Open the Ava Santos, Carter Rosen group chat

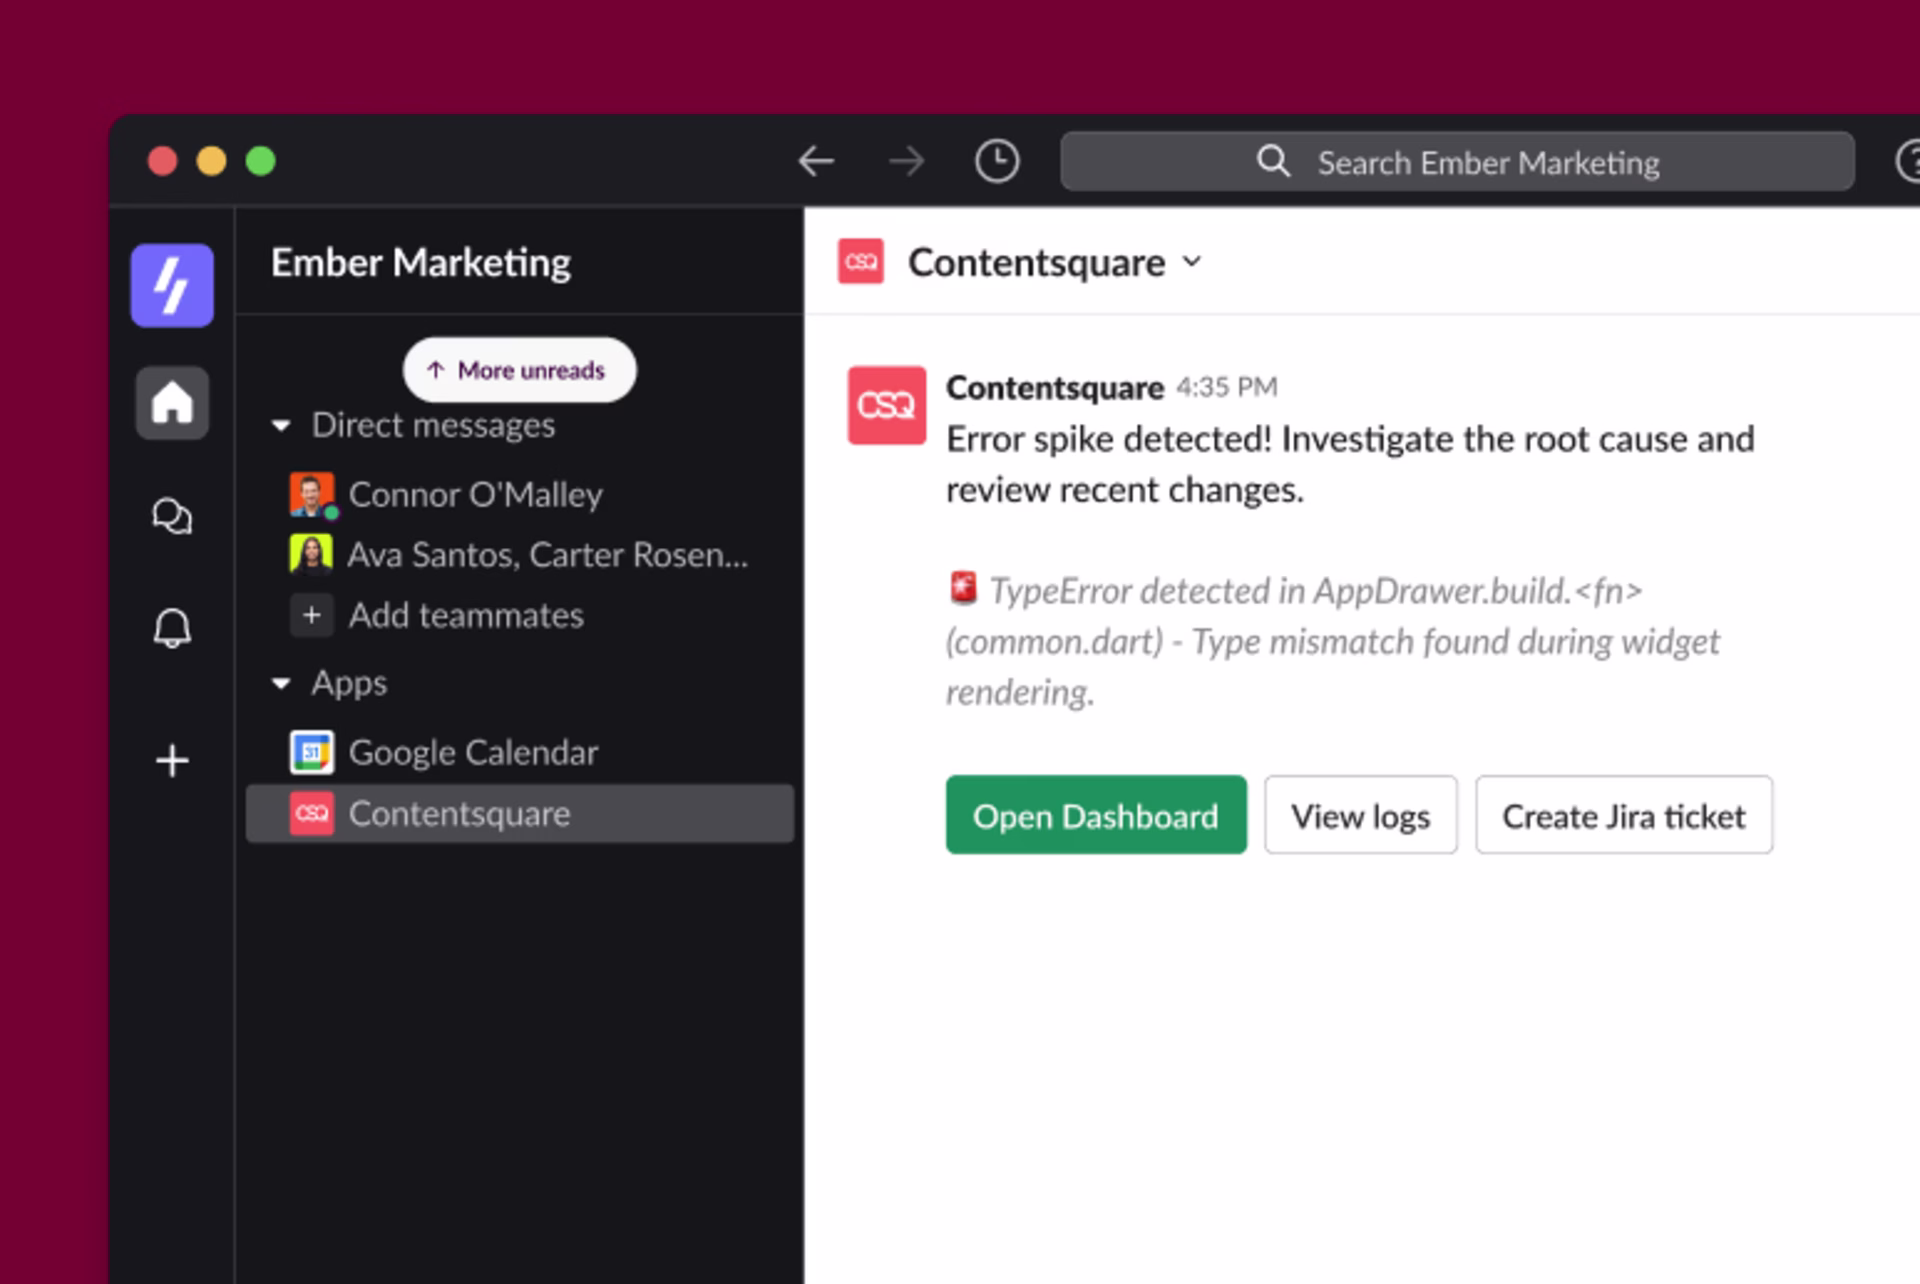click(520, 555)
